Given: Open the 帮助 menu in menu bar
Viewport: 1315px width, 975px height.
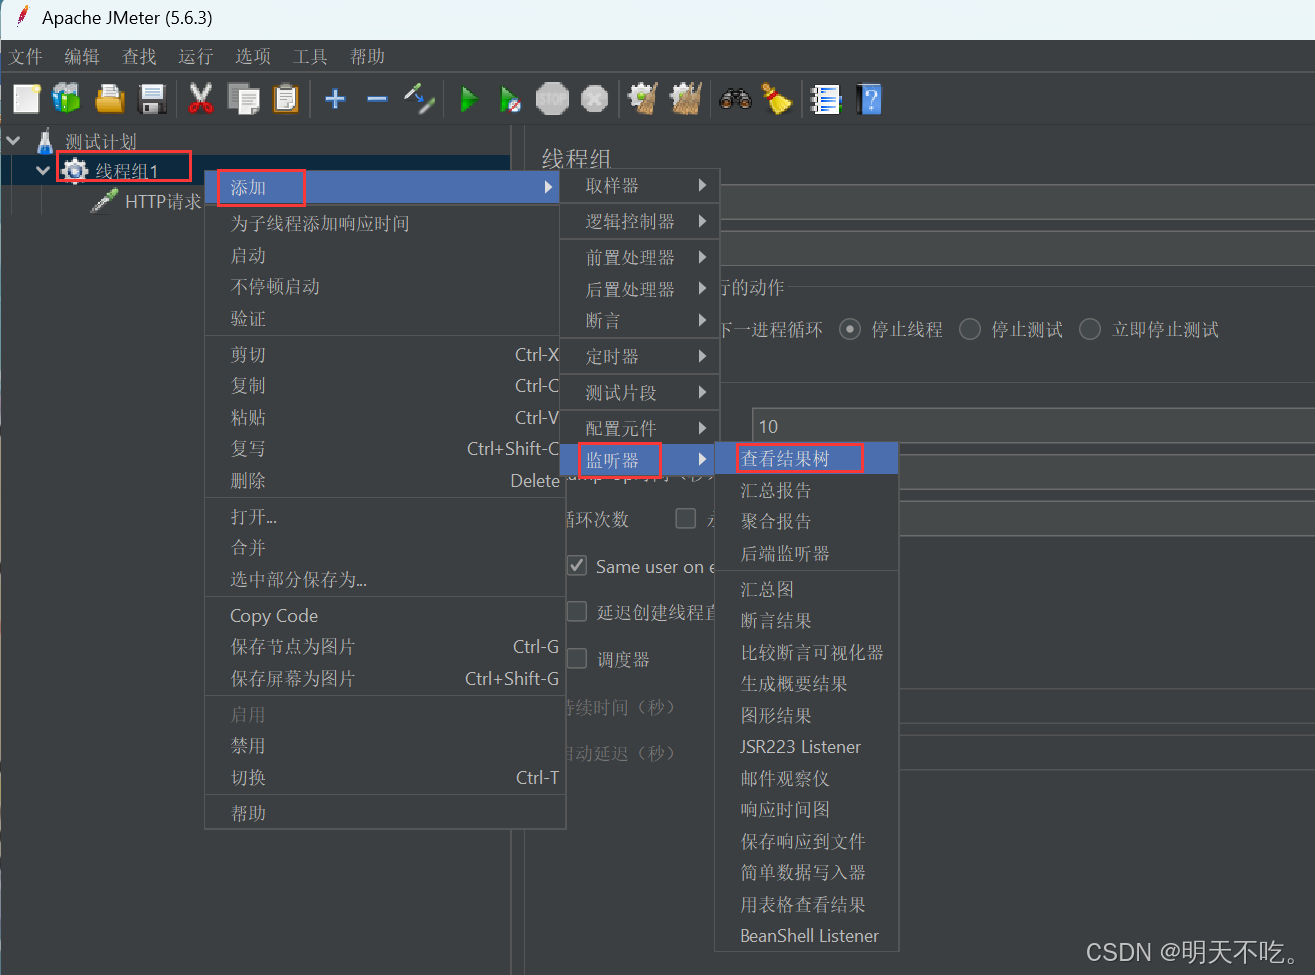Looking at the screenshot, I should 368,57.
